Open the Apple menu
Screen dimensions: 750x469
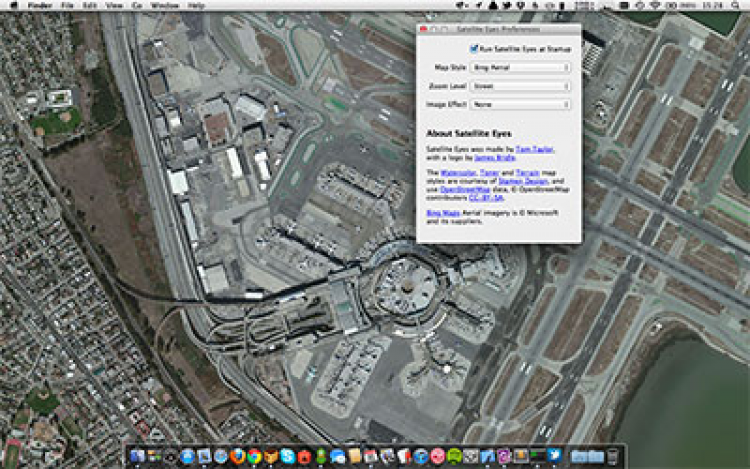pyautogui.click(x=14, y=6)
